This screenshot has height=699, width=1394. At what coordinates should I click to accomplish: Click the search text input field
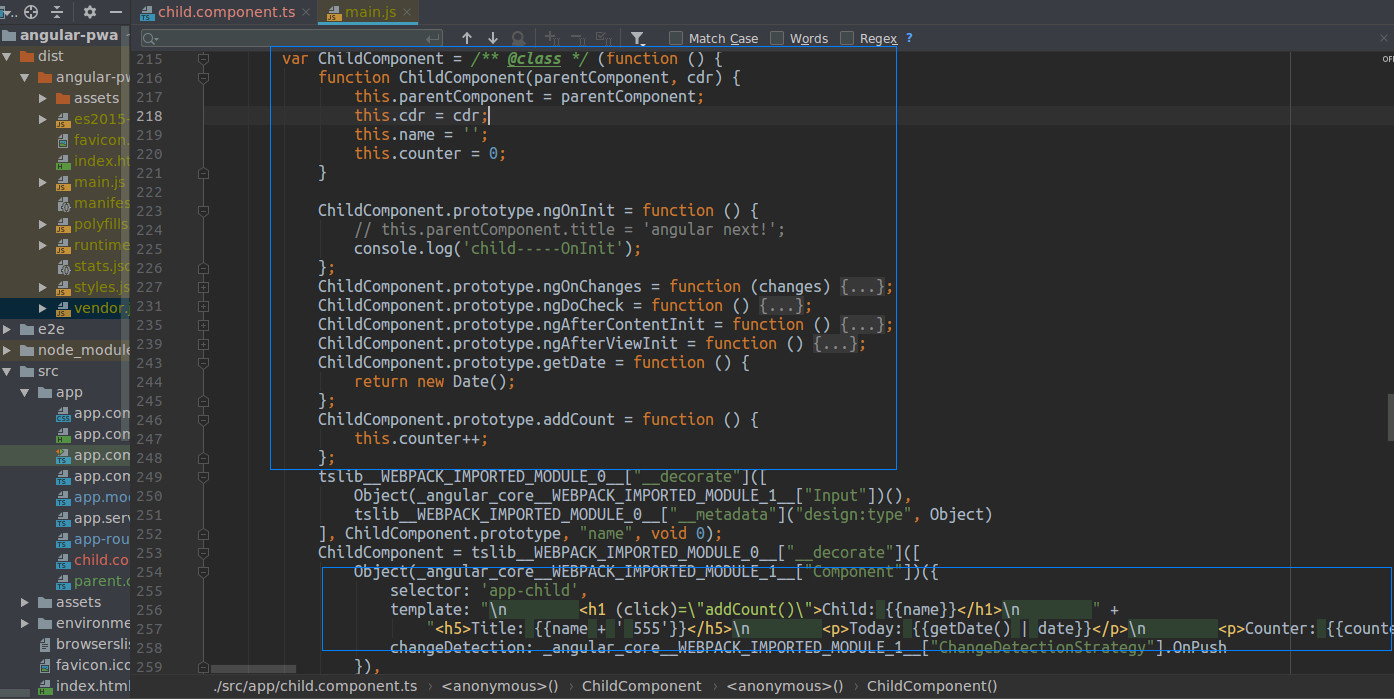point(290,38)
